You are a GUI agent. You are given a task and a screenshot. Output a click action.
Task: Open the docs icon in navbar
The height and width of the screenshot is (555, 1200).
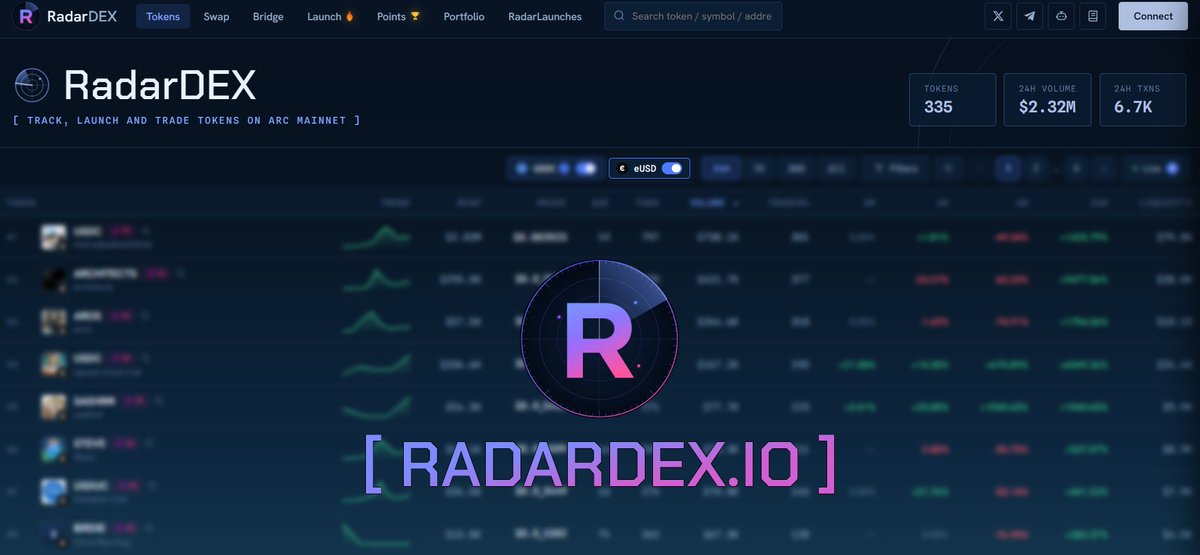point(1093,16)
